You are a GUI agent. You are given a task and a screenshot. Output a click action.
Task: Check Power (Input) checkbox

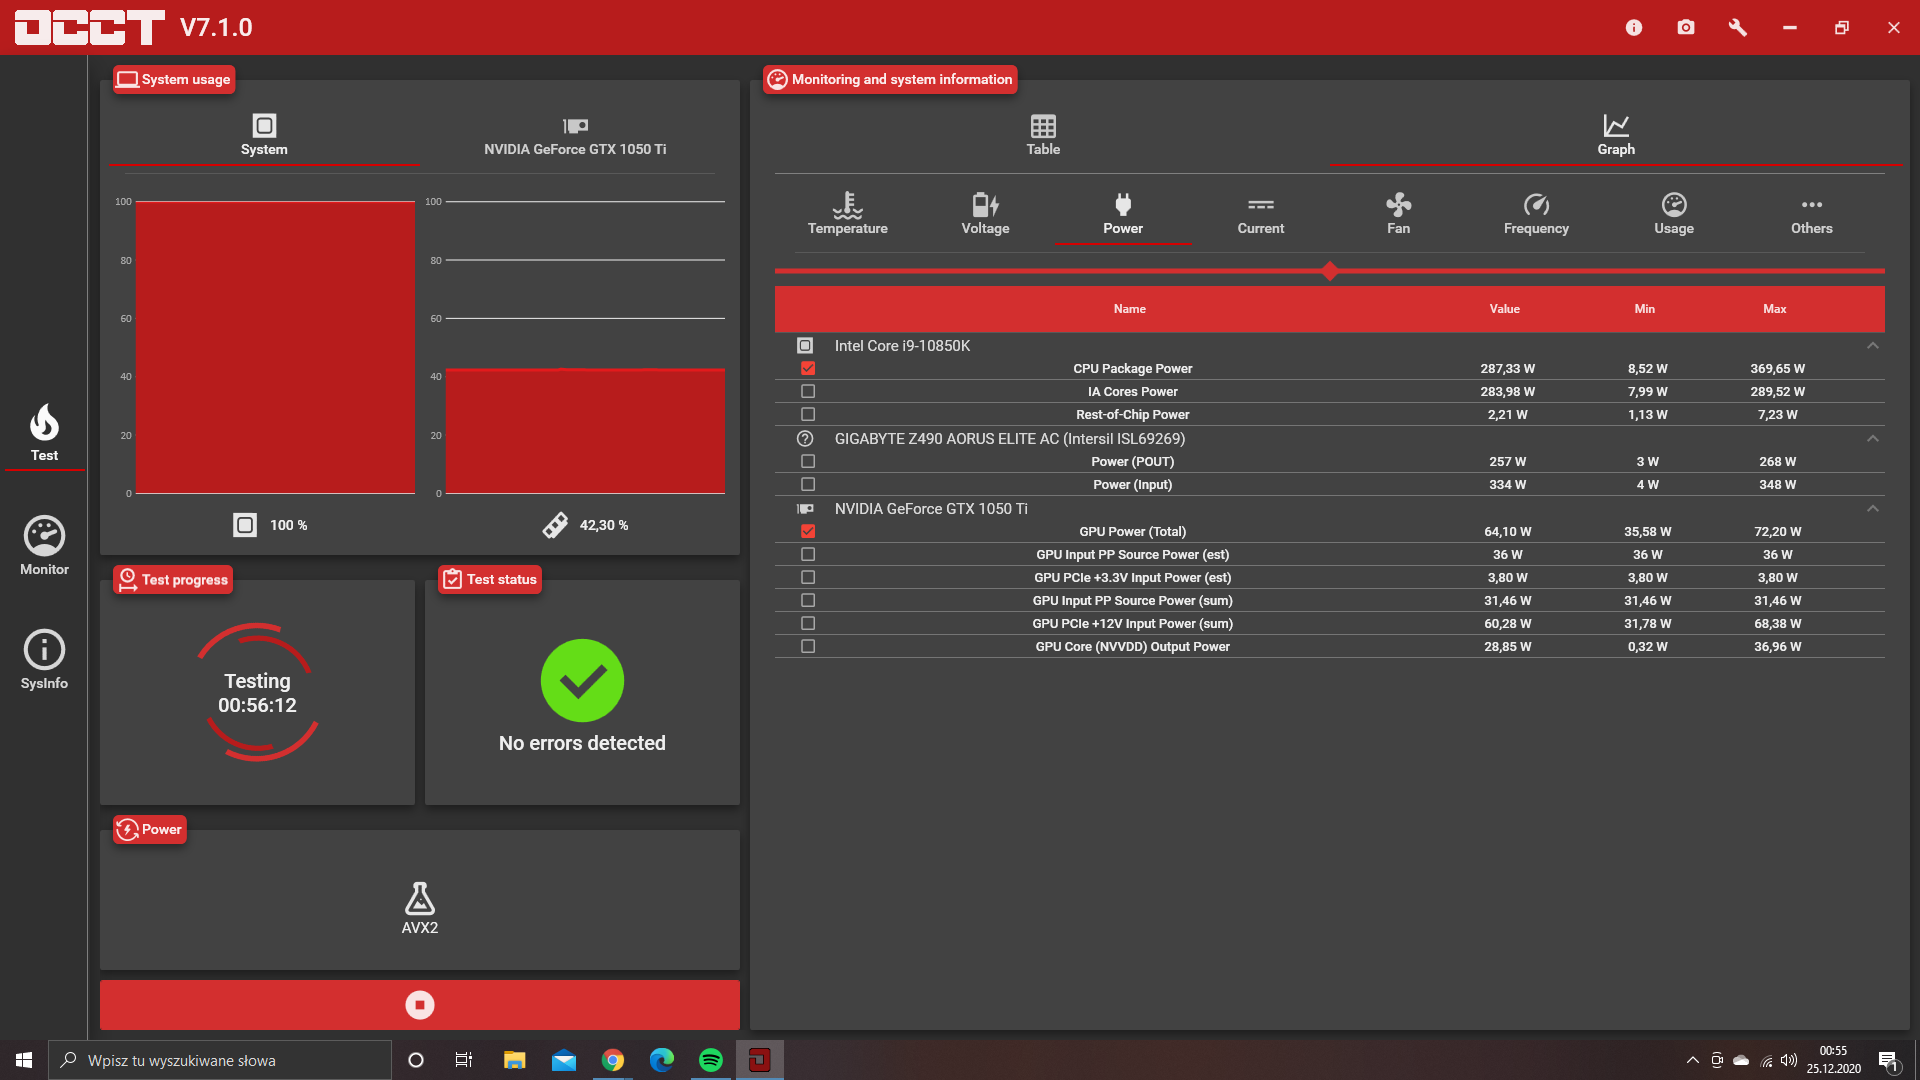coord(808,484)
